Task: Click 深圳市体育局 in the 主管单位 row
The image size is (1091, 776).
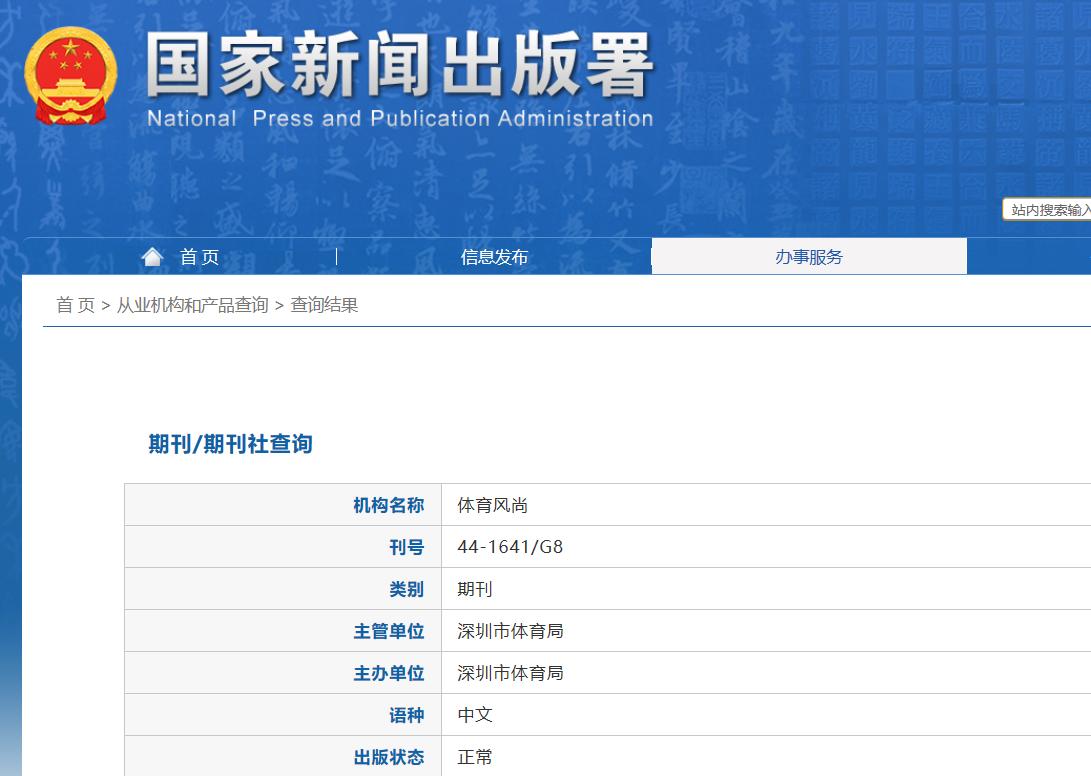Action: pos(510,630)
